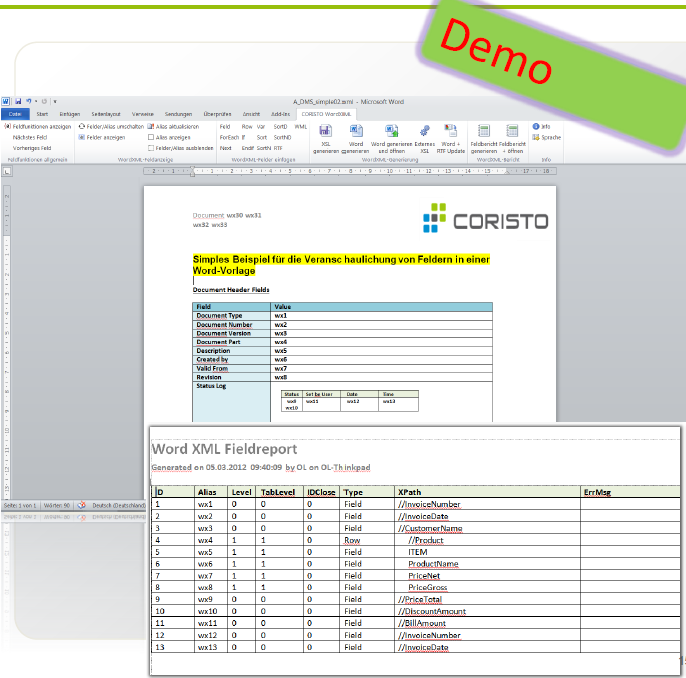Insert a ForEach field

pos(229,137)
